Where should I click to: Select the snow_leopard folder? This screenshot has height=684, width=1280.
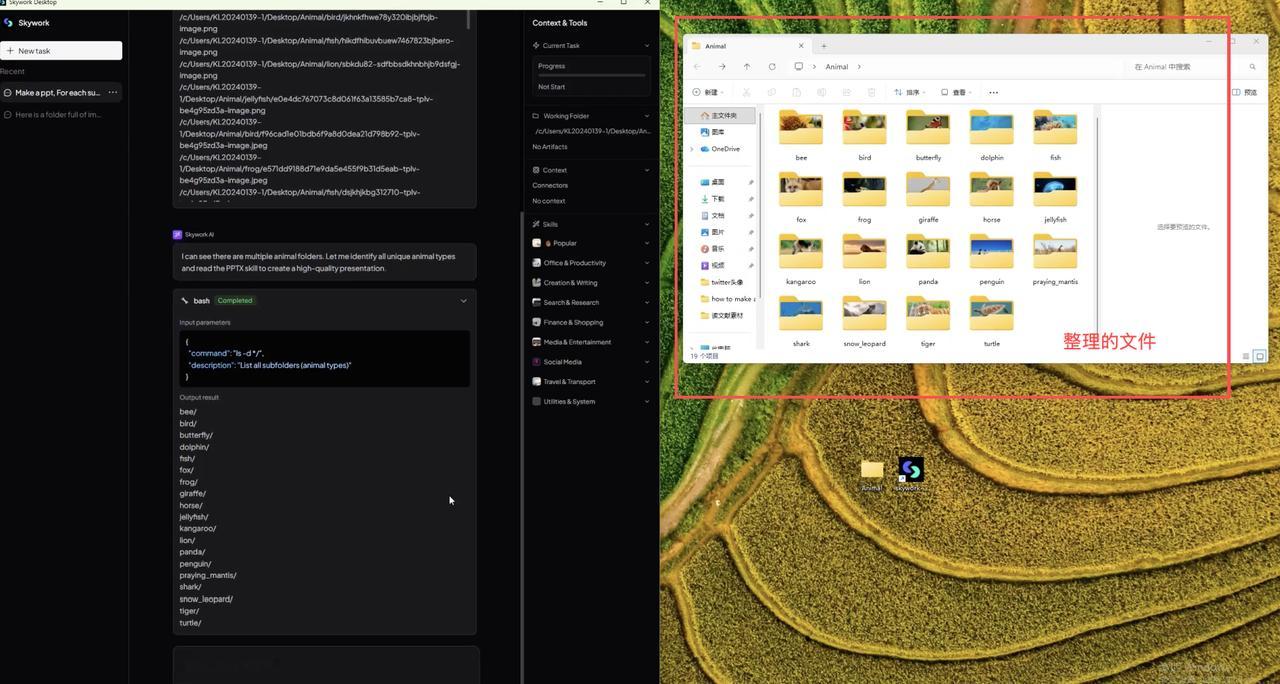(x=864, y=322)
